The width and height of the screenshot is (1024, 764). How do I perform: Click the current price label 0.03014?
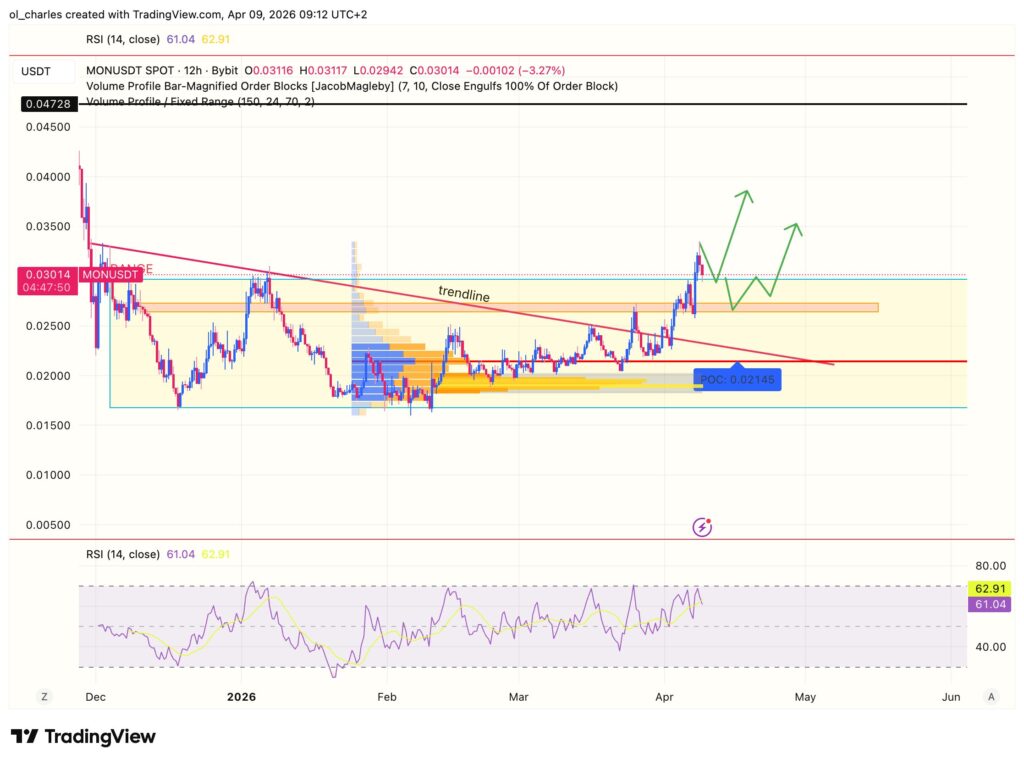coord(47,273)
